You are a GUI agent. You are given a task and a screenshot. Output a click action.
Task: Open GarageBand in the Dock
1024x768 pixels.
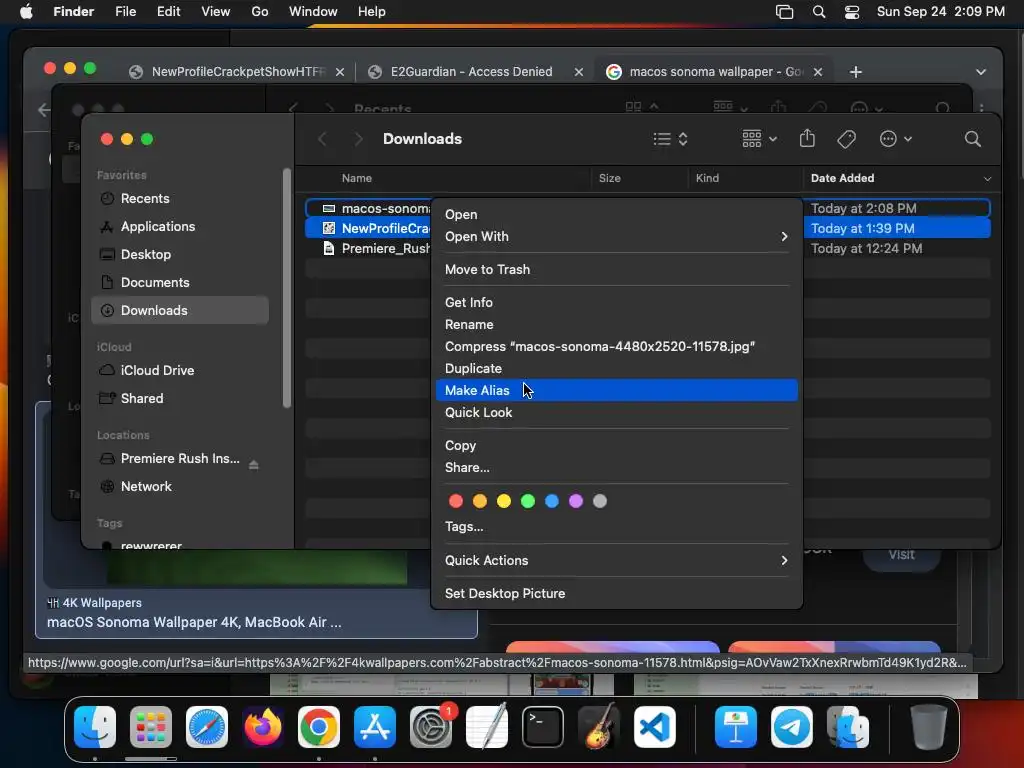(599, 727)
